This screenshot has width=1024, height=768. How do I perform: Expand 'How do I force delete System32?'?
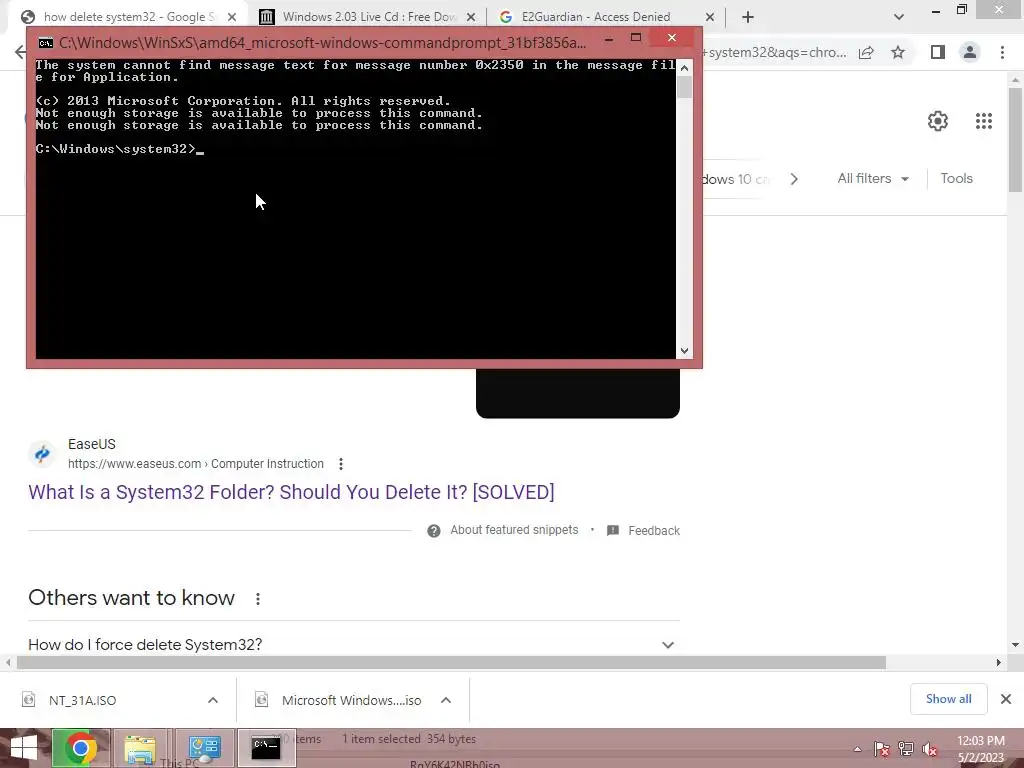tap(353, 645)
